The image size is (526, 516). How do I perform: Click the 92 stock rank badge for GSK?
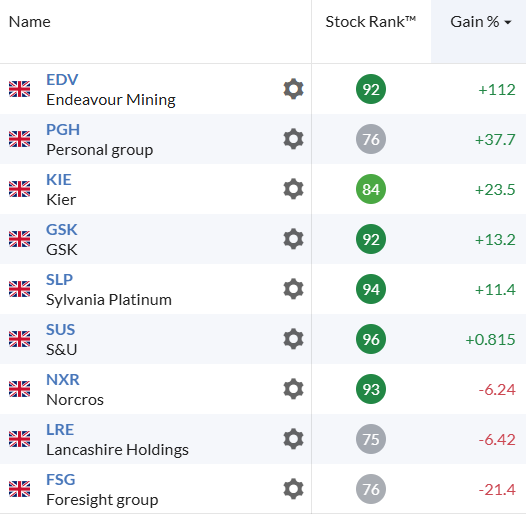pyautogui.click(x=371, y=239)
